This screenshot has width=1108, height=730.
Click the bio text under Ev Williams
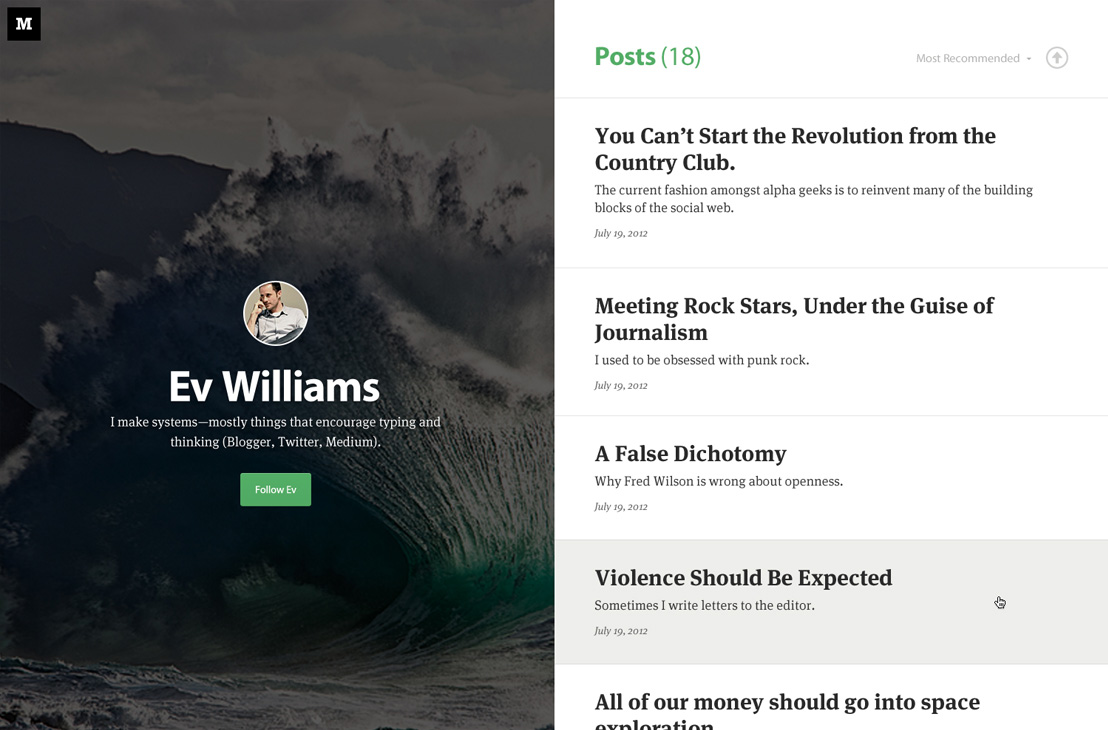[x=276, y=432]
